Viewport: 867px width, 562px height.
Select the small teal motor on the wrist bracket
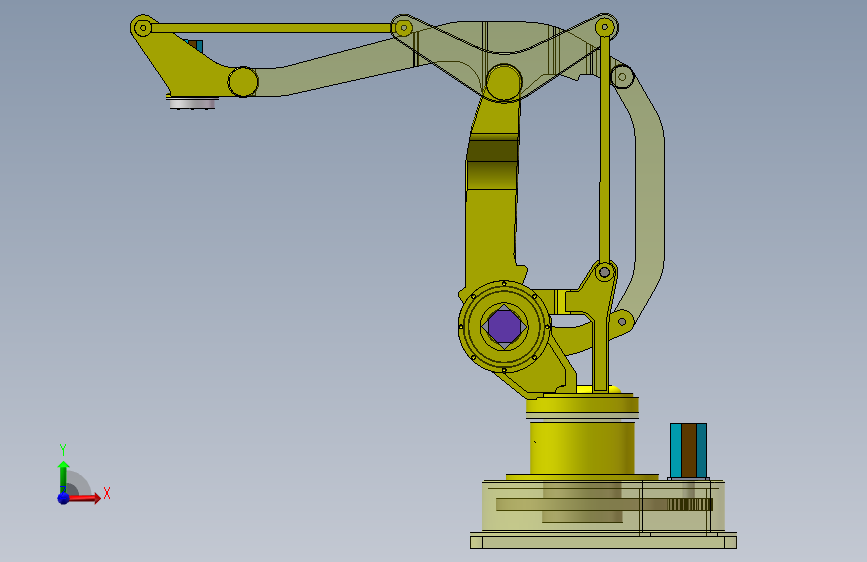[x=196, y=46]
